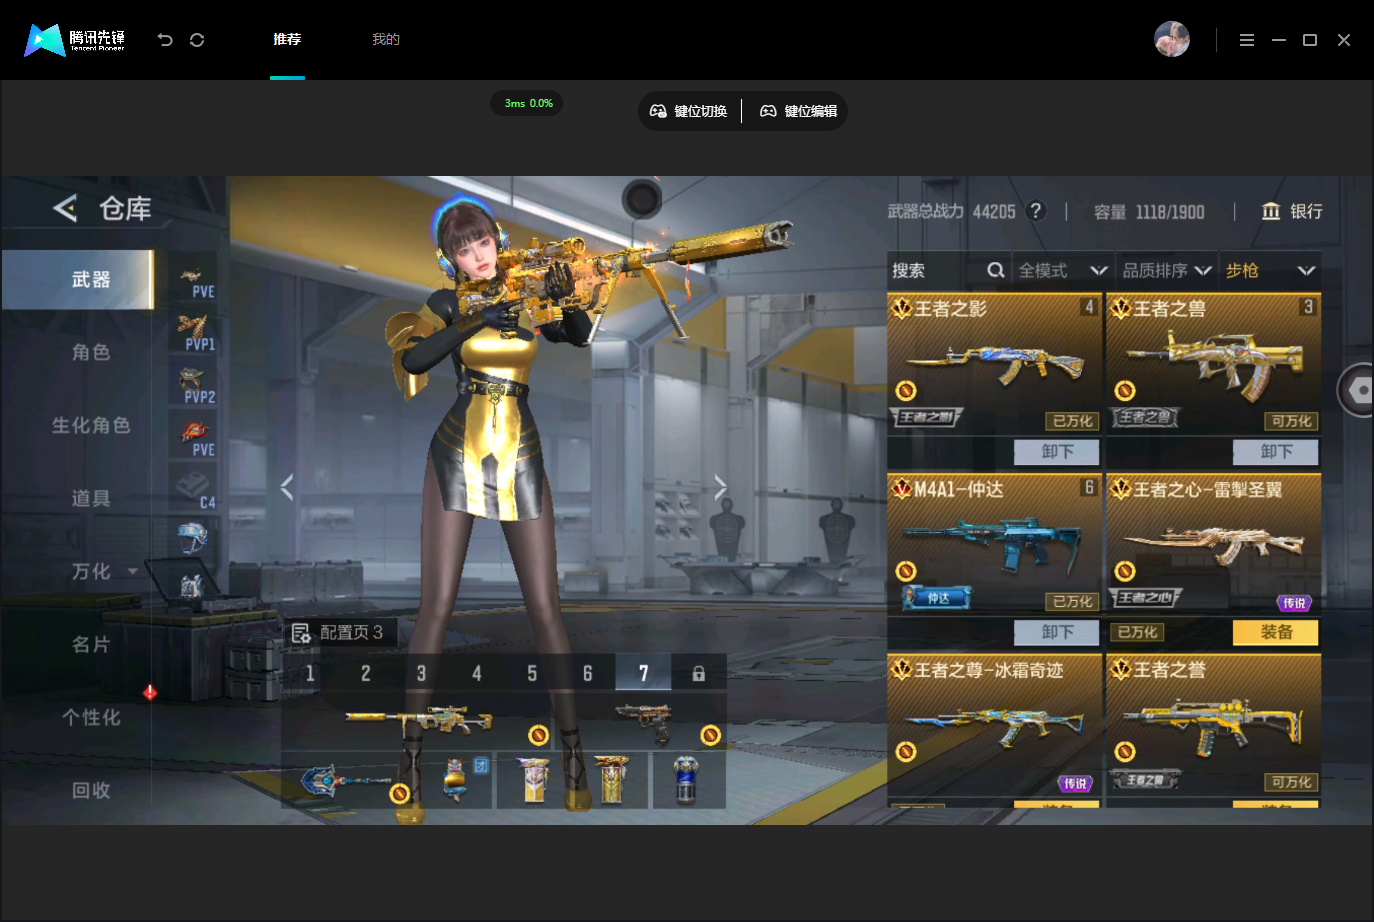Open the hamburger menu in title bar
This screenshot has width=1374, height=922.
pyautogui.click(x=1247, y=40)
